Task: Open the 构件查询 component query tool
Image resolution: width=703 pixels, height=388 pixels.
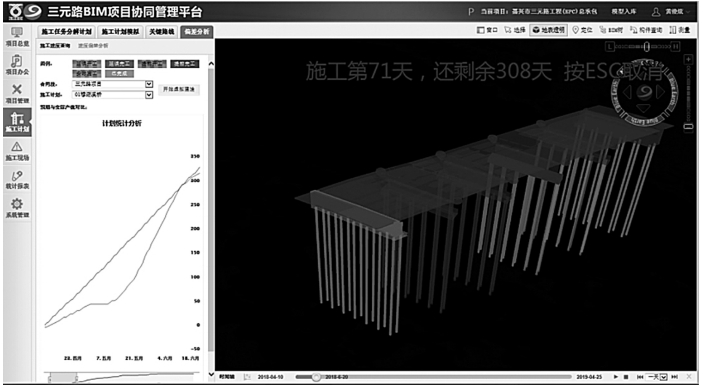Action: [646, 31]
